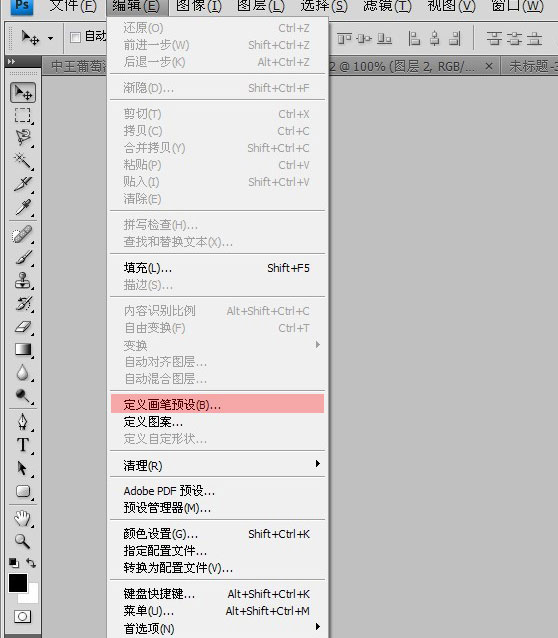This screenshot has width=558, height=638.
Task: Select the Gradient tool
Action: [x=23, y=349]
